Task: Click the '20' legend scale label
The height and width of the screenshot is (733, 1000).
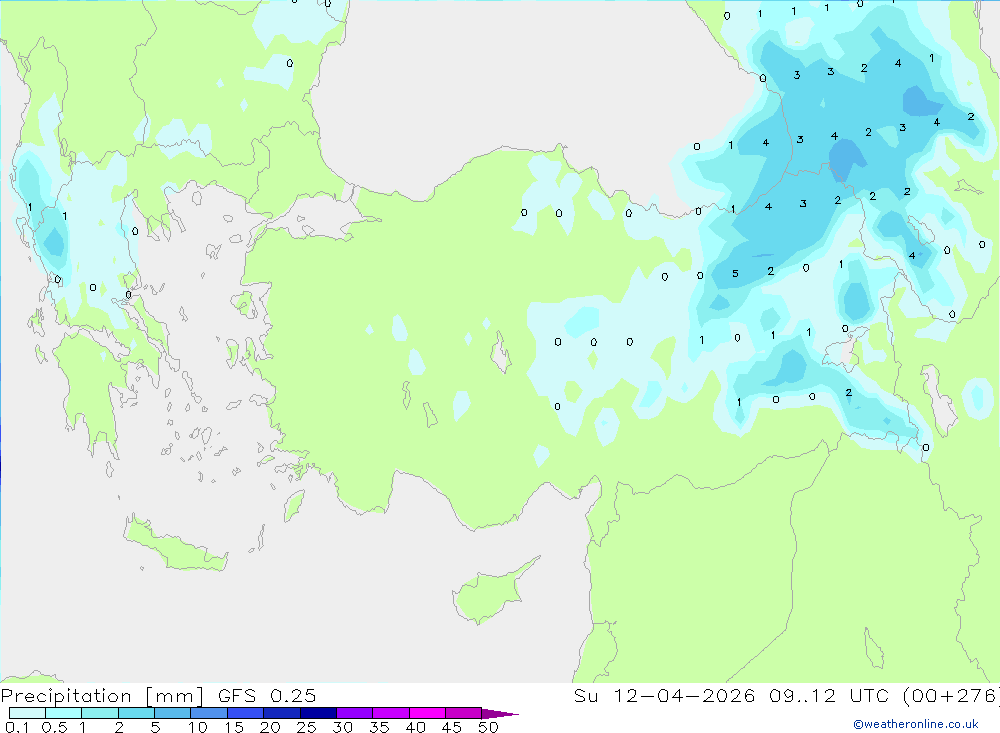Action: [270, 727]
